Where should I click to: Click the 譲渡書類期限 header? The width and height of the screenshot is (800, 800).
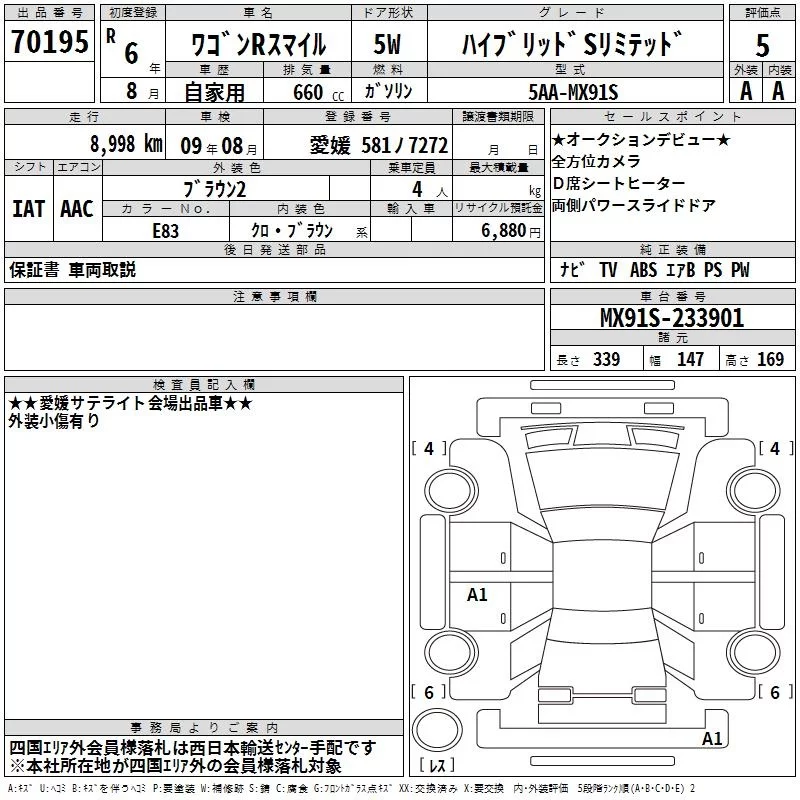(x=498, y=116)
